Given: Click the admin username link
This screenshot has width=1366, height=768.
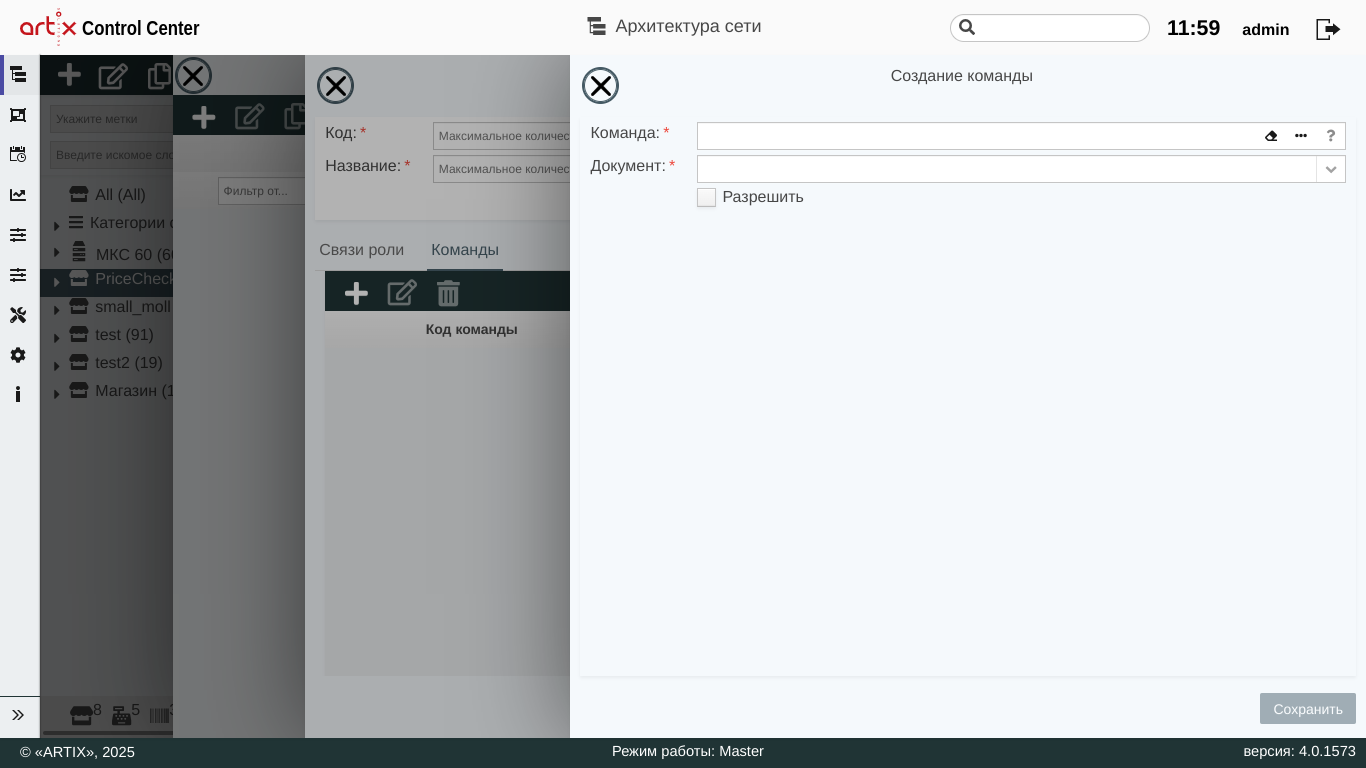Looking at the screenshot, I should coord(1265,30).
